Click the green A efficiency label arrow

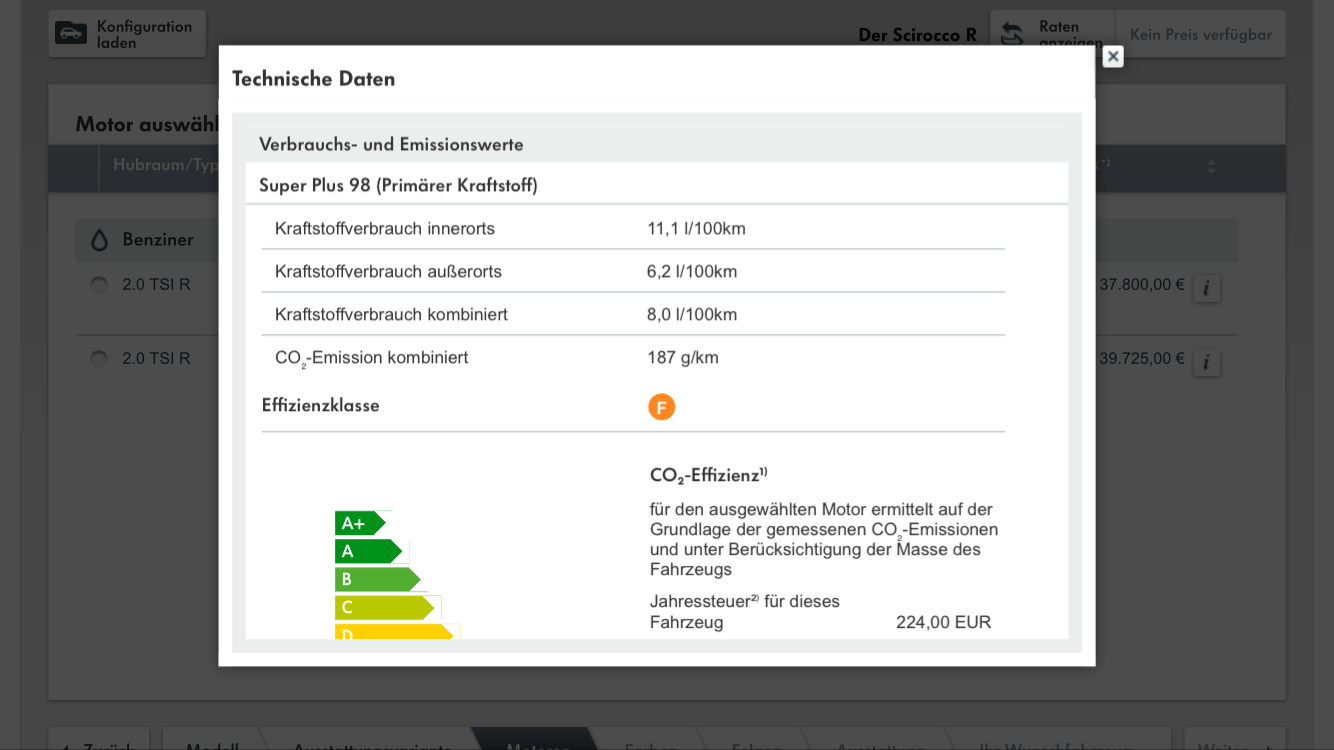coord(368,551)
